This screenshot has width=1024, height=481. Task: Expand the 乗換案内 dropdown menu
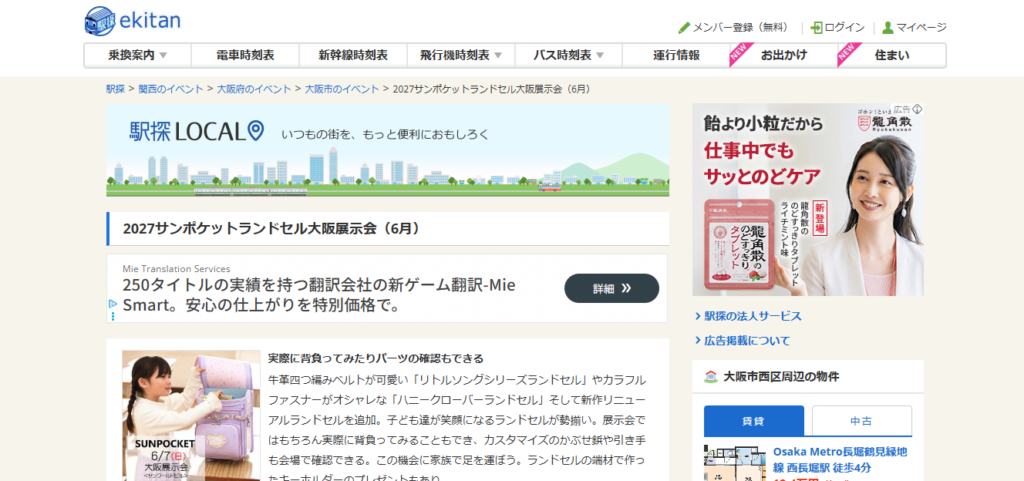[x=162, y=56]
